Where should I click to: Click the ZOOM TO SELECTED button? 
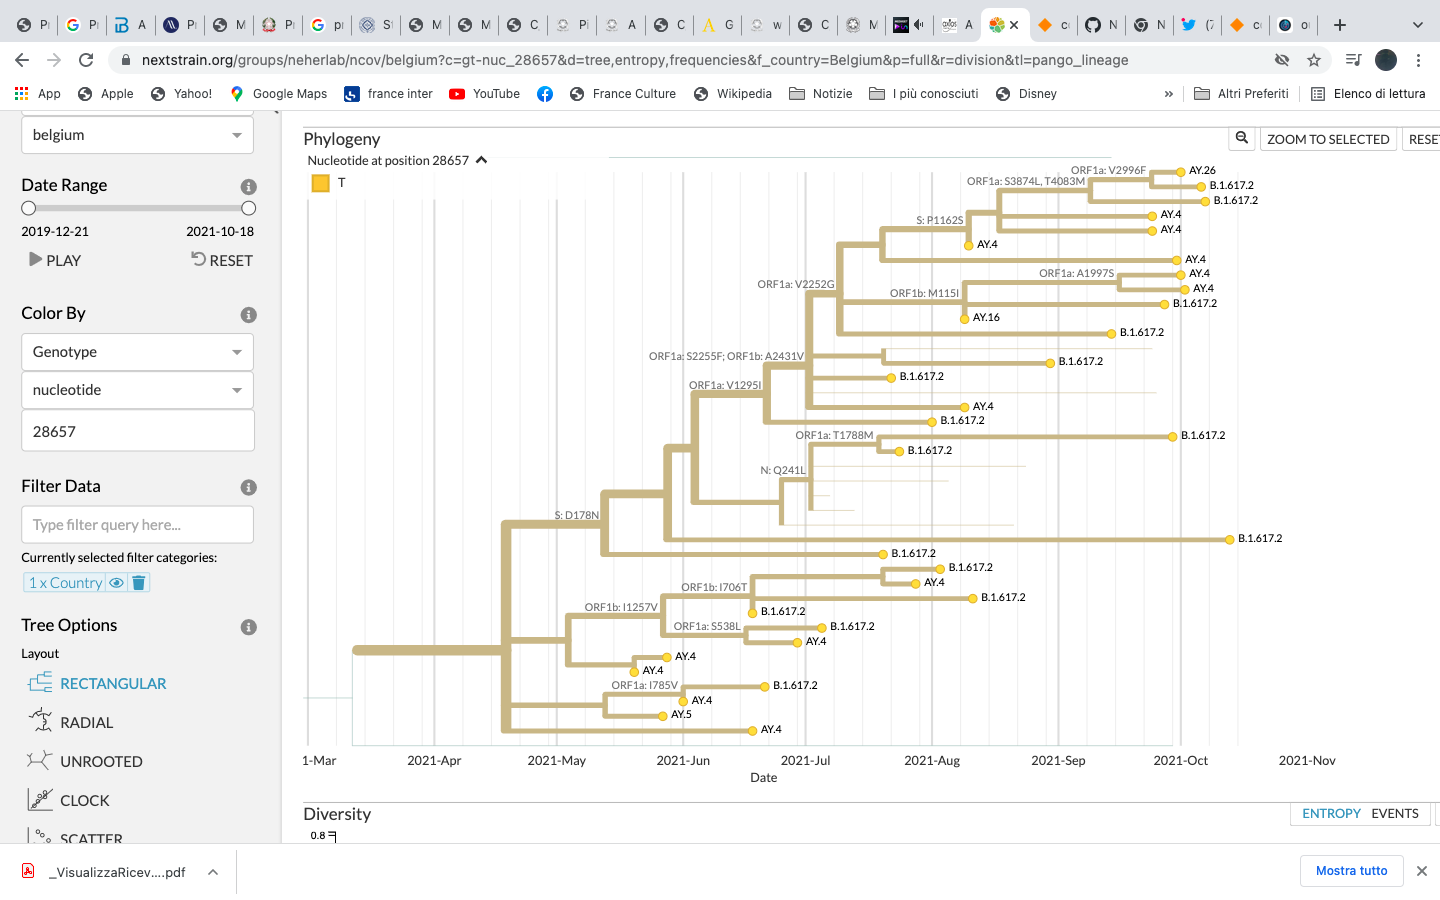1328,138
